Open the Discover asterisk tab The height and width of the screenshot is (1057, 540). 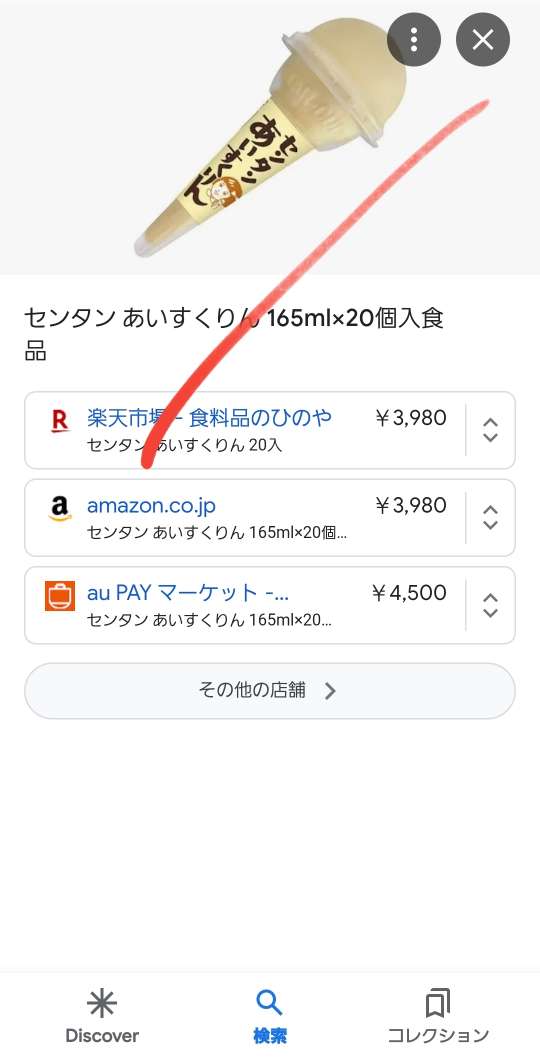(x=102, y=1016)
